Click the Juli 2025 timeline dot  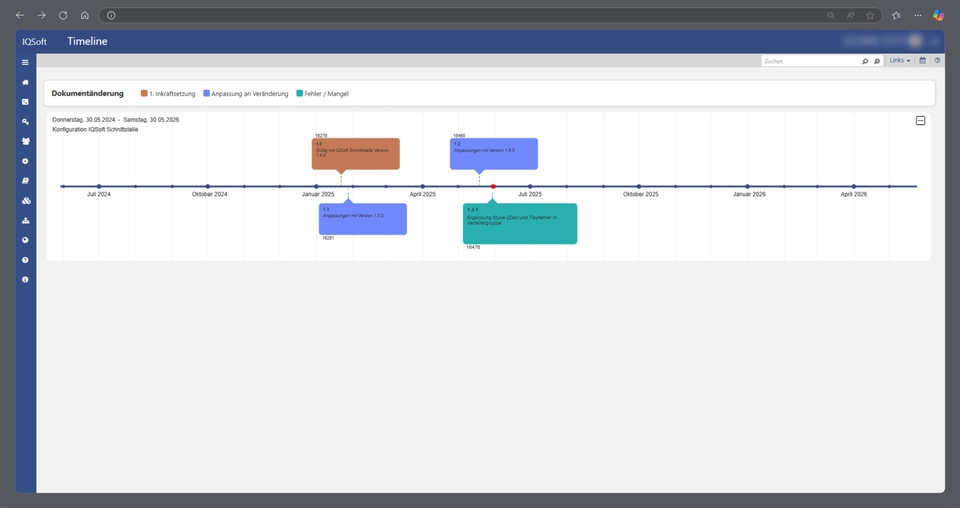pos(530,186)
